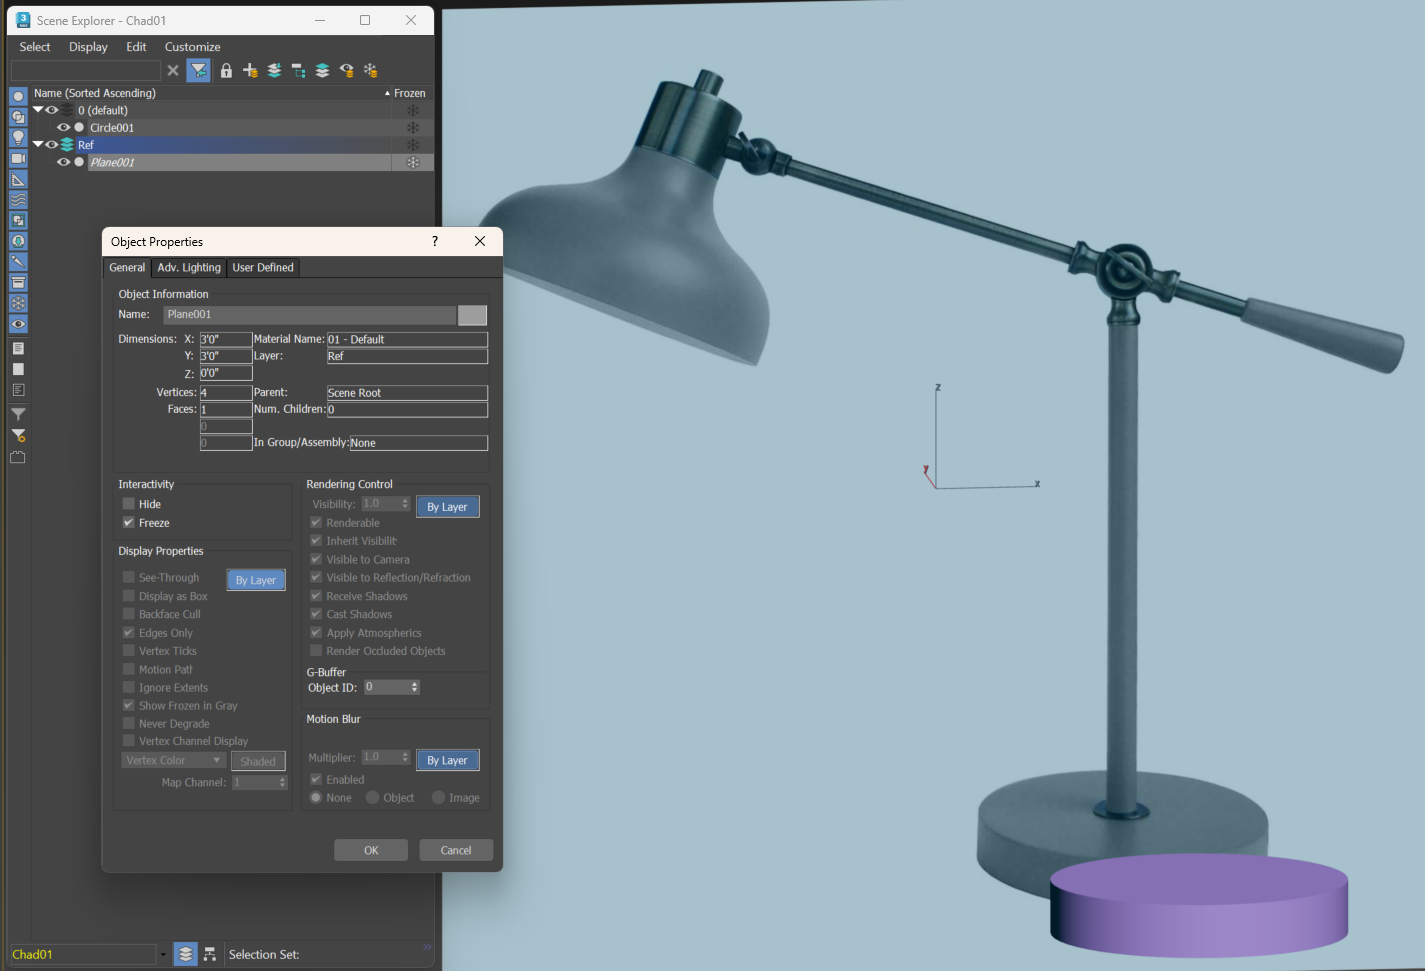Check the Hide checkbox under Interactivity
The image size is (1425, 971).
(128, 504)
